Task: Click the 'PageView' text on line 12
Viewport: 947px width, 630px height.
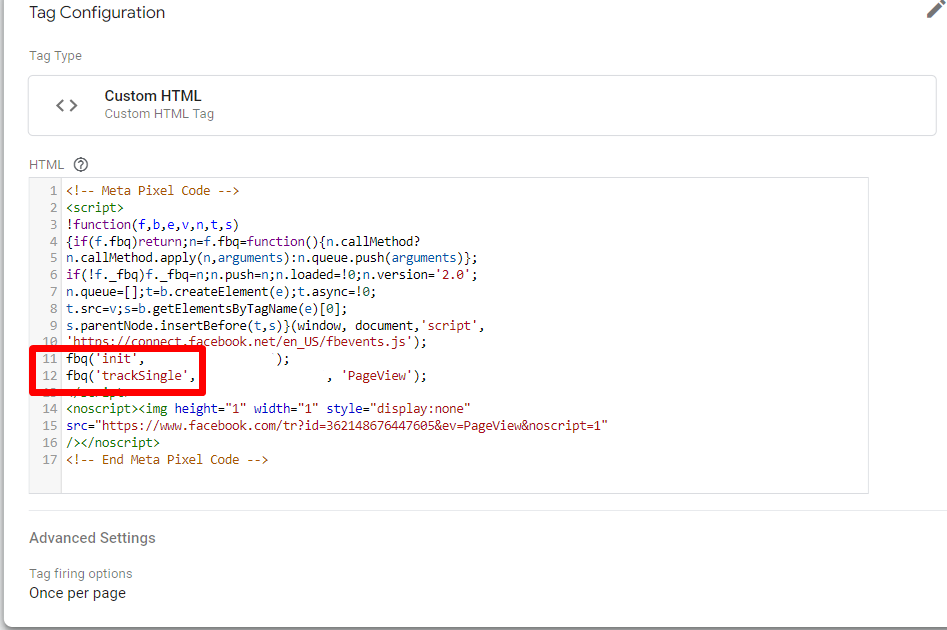Action: tap(377, 376)
